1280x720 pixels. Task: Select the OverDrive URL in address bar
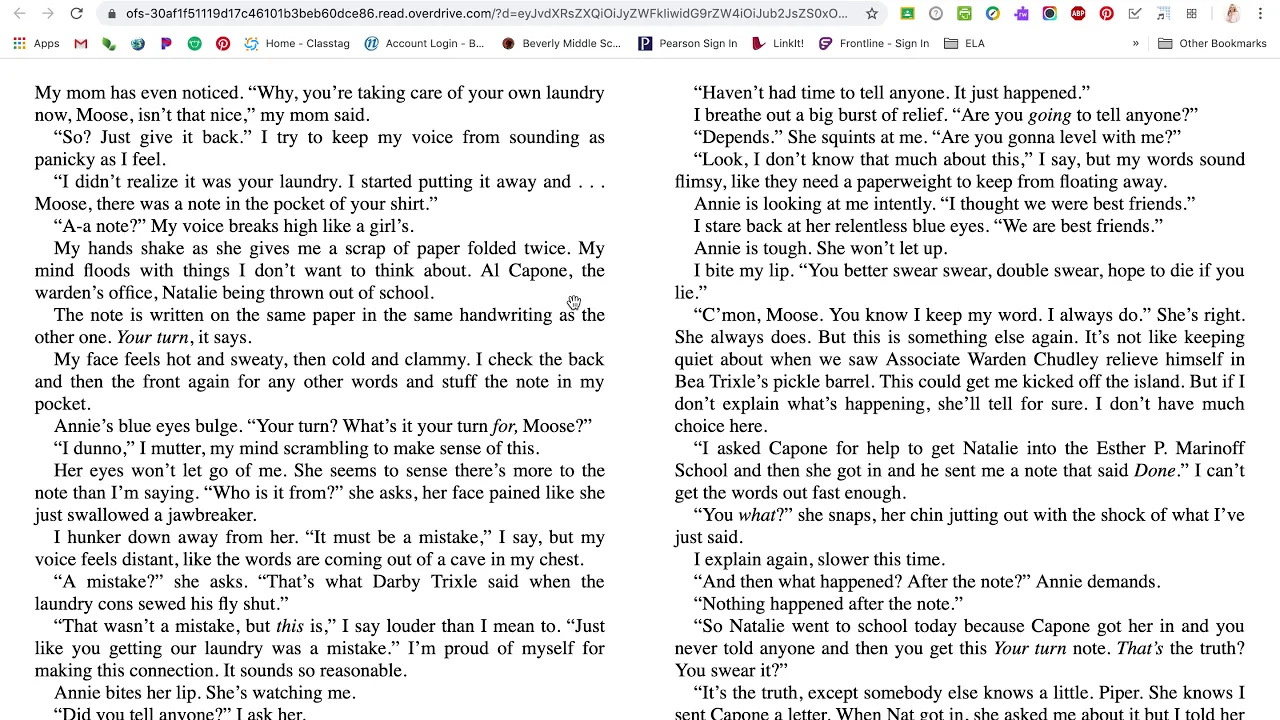[x=486, y=14]
